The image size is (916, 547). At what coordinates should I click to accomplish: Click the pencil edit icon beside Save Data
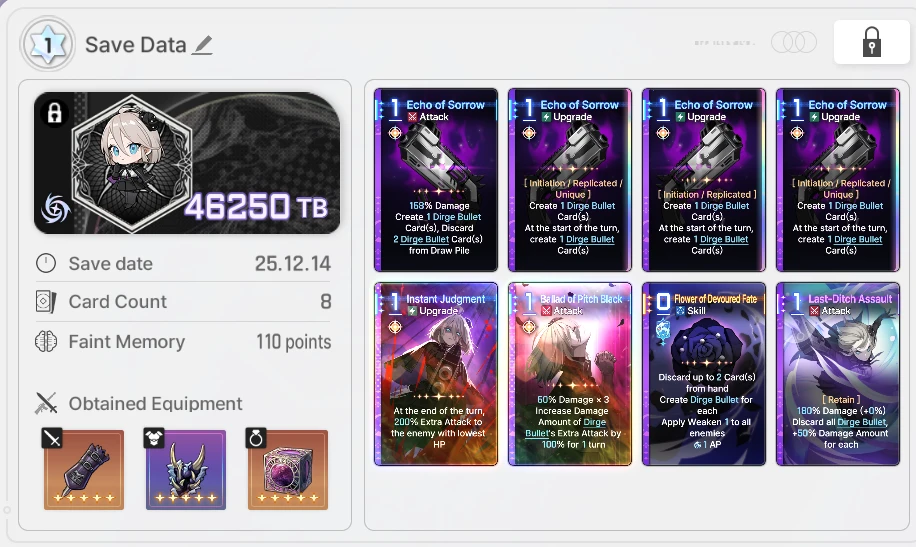pyautogui.click(x=203, y=46)
